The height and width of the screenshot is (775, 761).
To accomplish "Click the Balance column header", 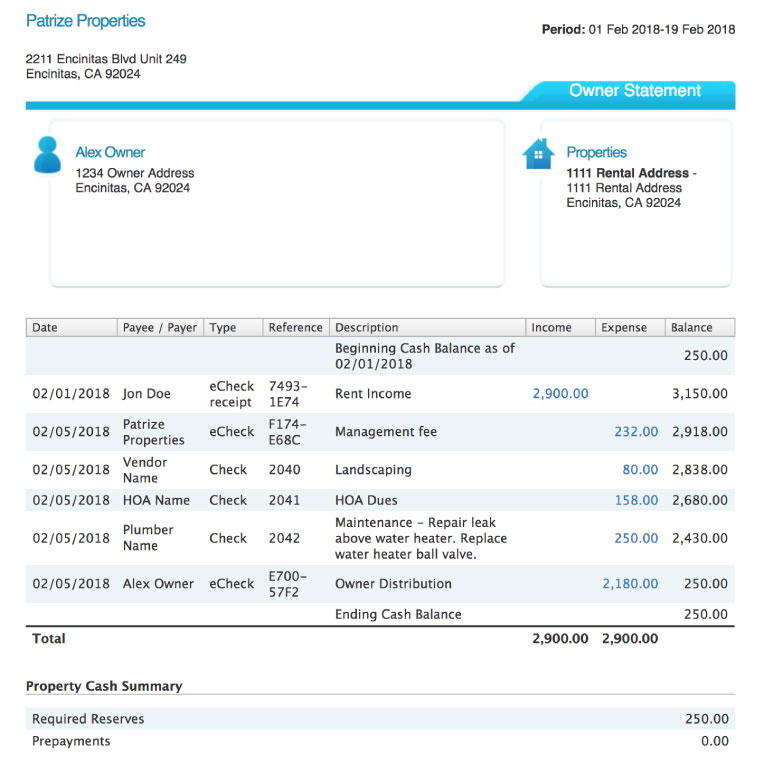I will pyautogui.click(x=700, y=328).
